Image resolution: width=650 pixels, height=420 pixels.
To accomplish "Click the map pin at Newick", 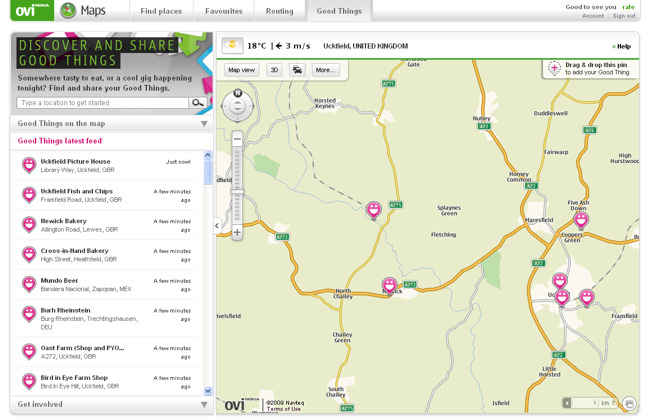I will click(x=389, y=286).
